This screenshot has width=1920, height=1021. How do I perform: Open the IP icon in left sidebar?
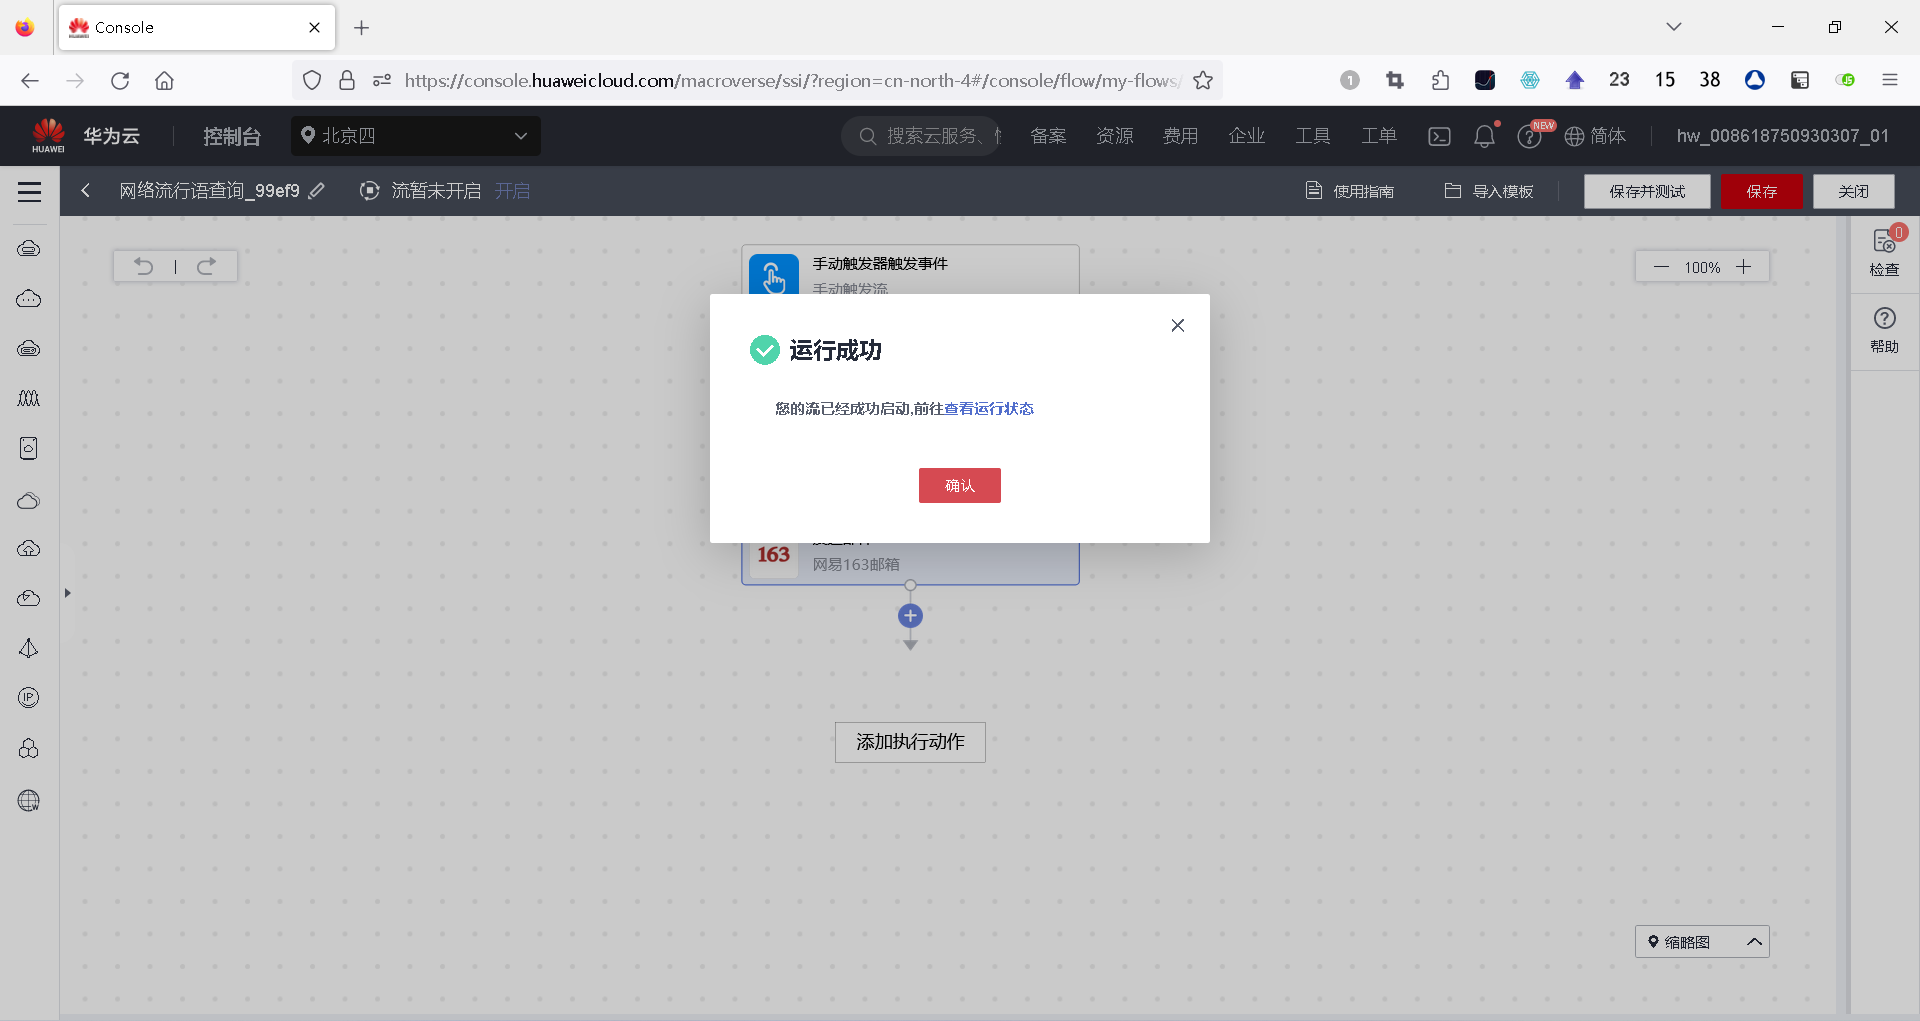tap(29, 698)
